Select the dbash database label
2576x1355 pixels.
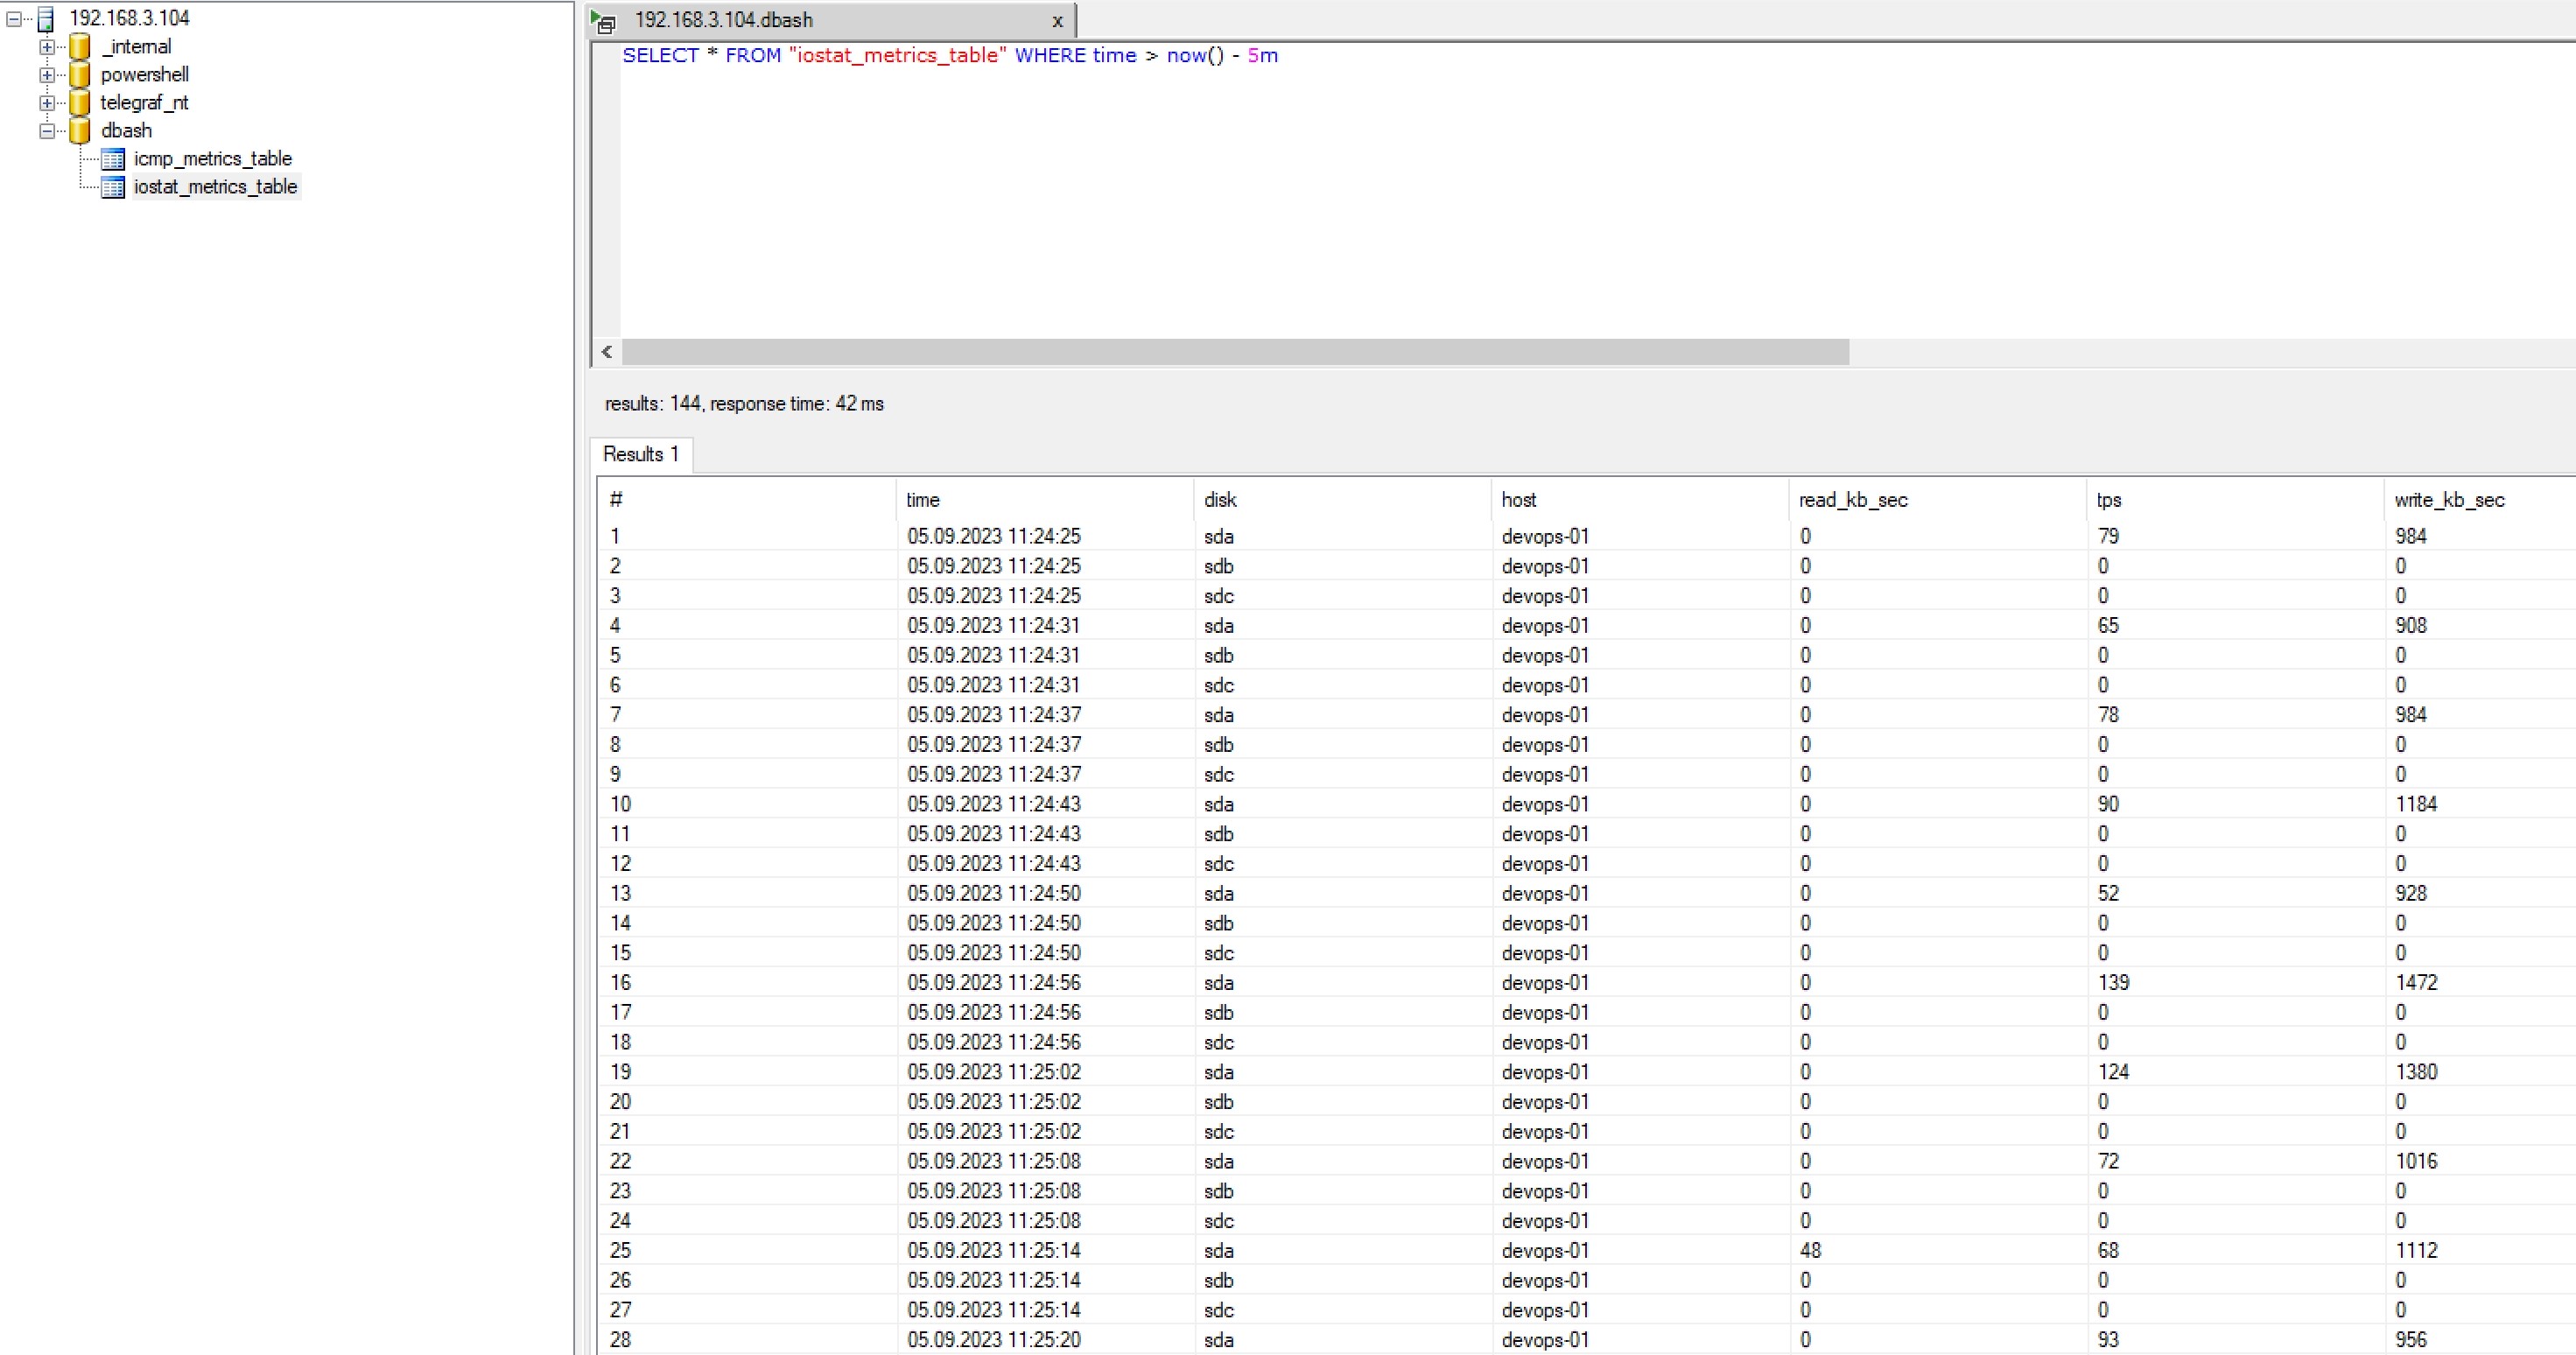coord(127,130)
